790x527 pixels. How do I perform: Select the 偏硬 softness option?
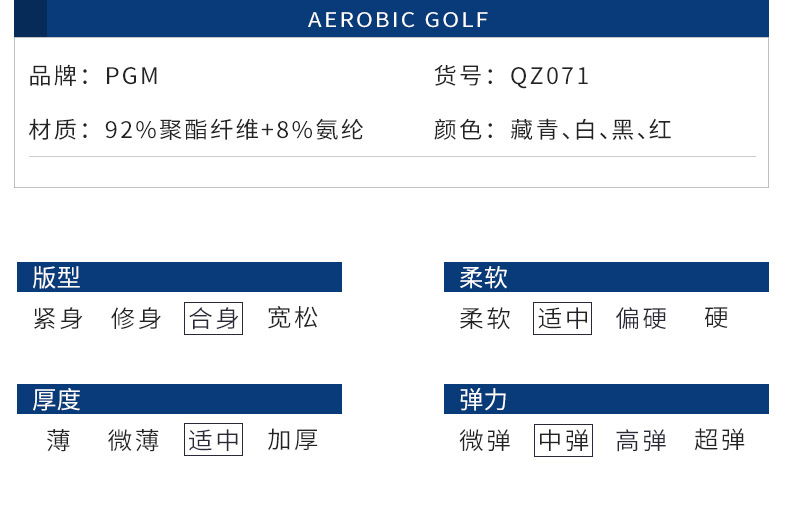coord(641,319)
